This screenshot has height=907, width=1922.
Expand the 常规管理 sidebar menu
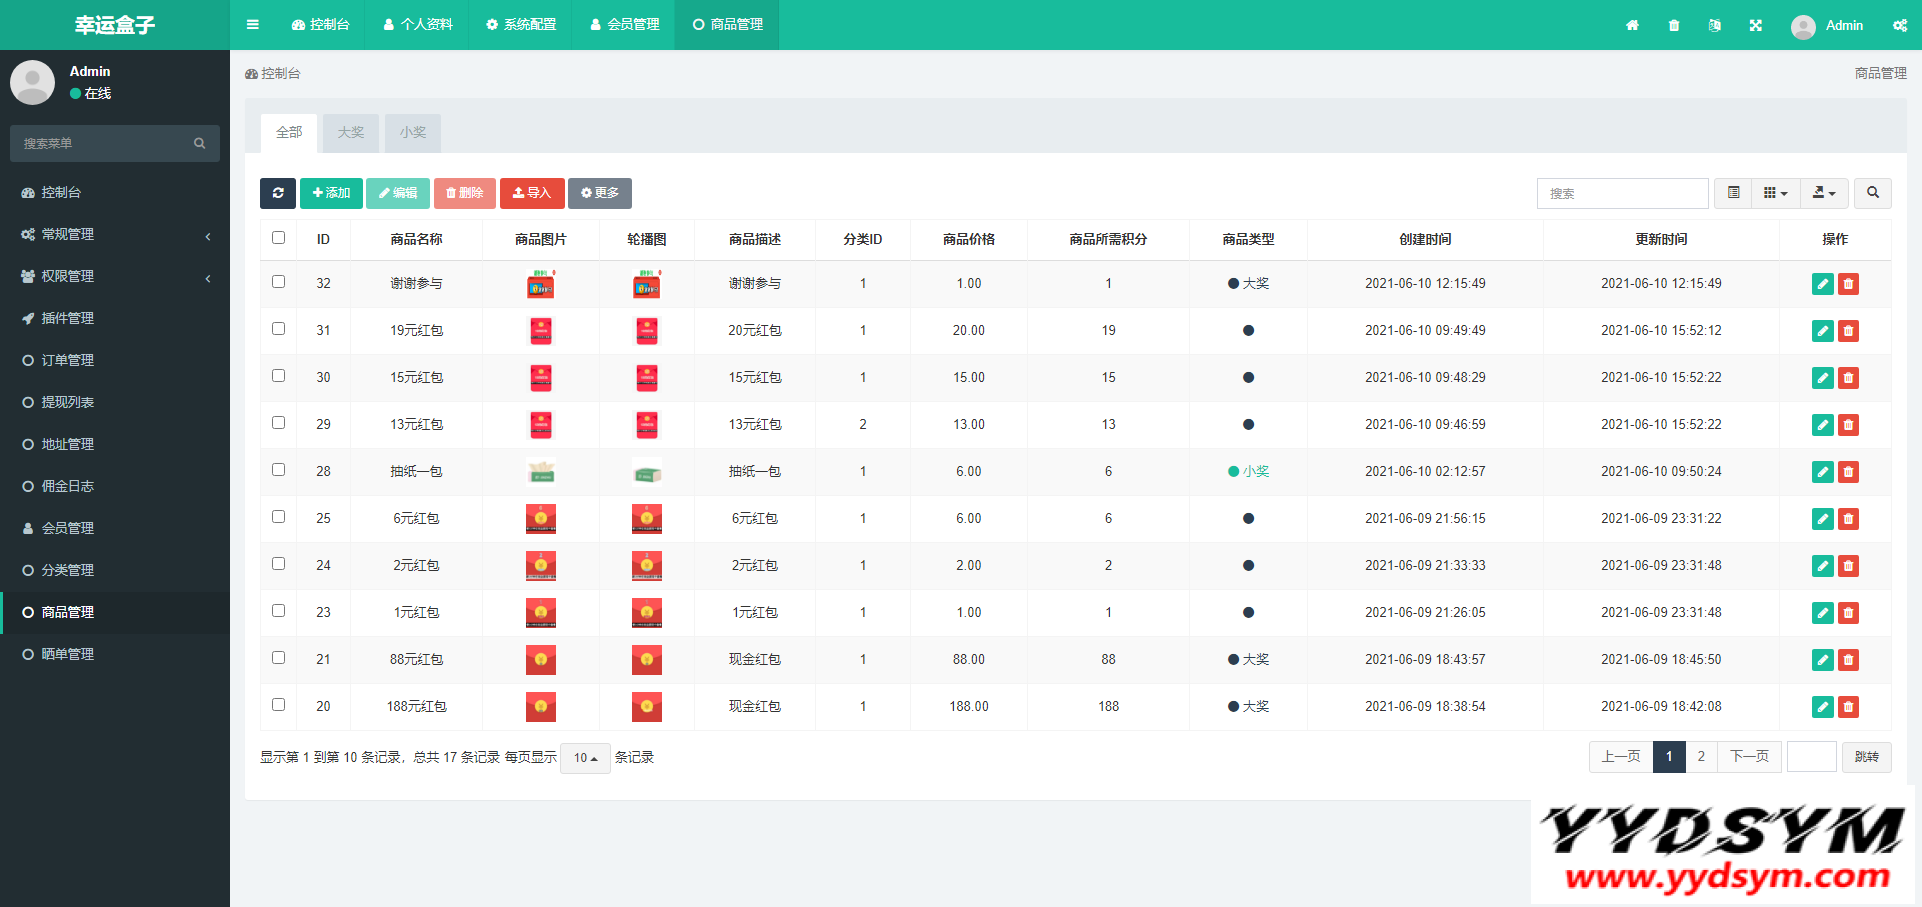click(115, 234)
